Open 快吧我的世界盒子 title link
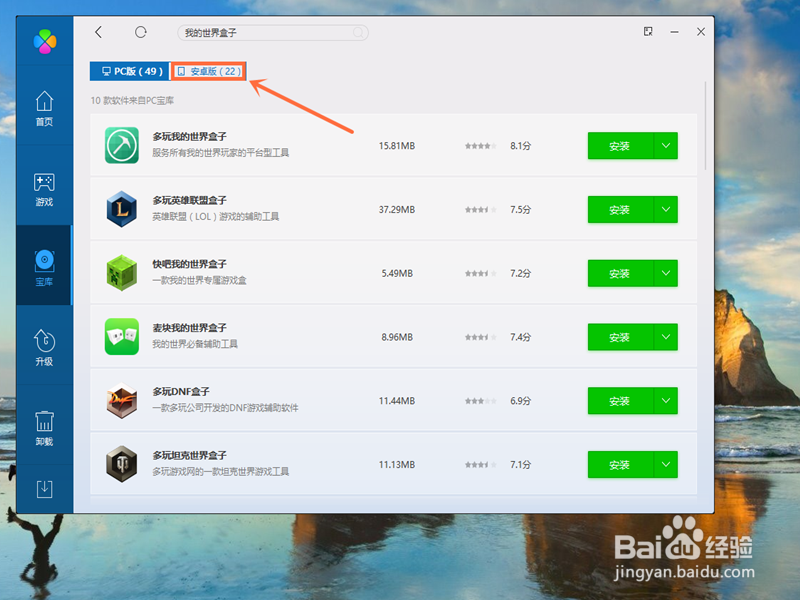The width and height of the screenshot is (800, 600). coord(189,264)
